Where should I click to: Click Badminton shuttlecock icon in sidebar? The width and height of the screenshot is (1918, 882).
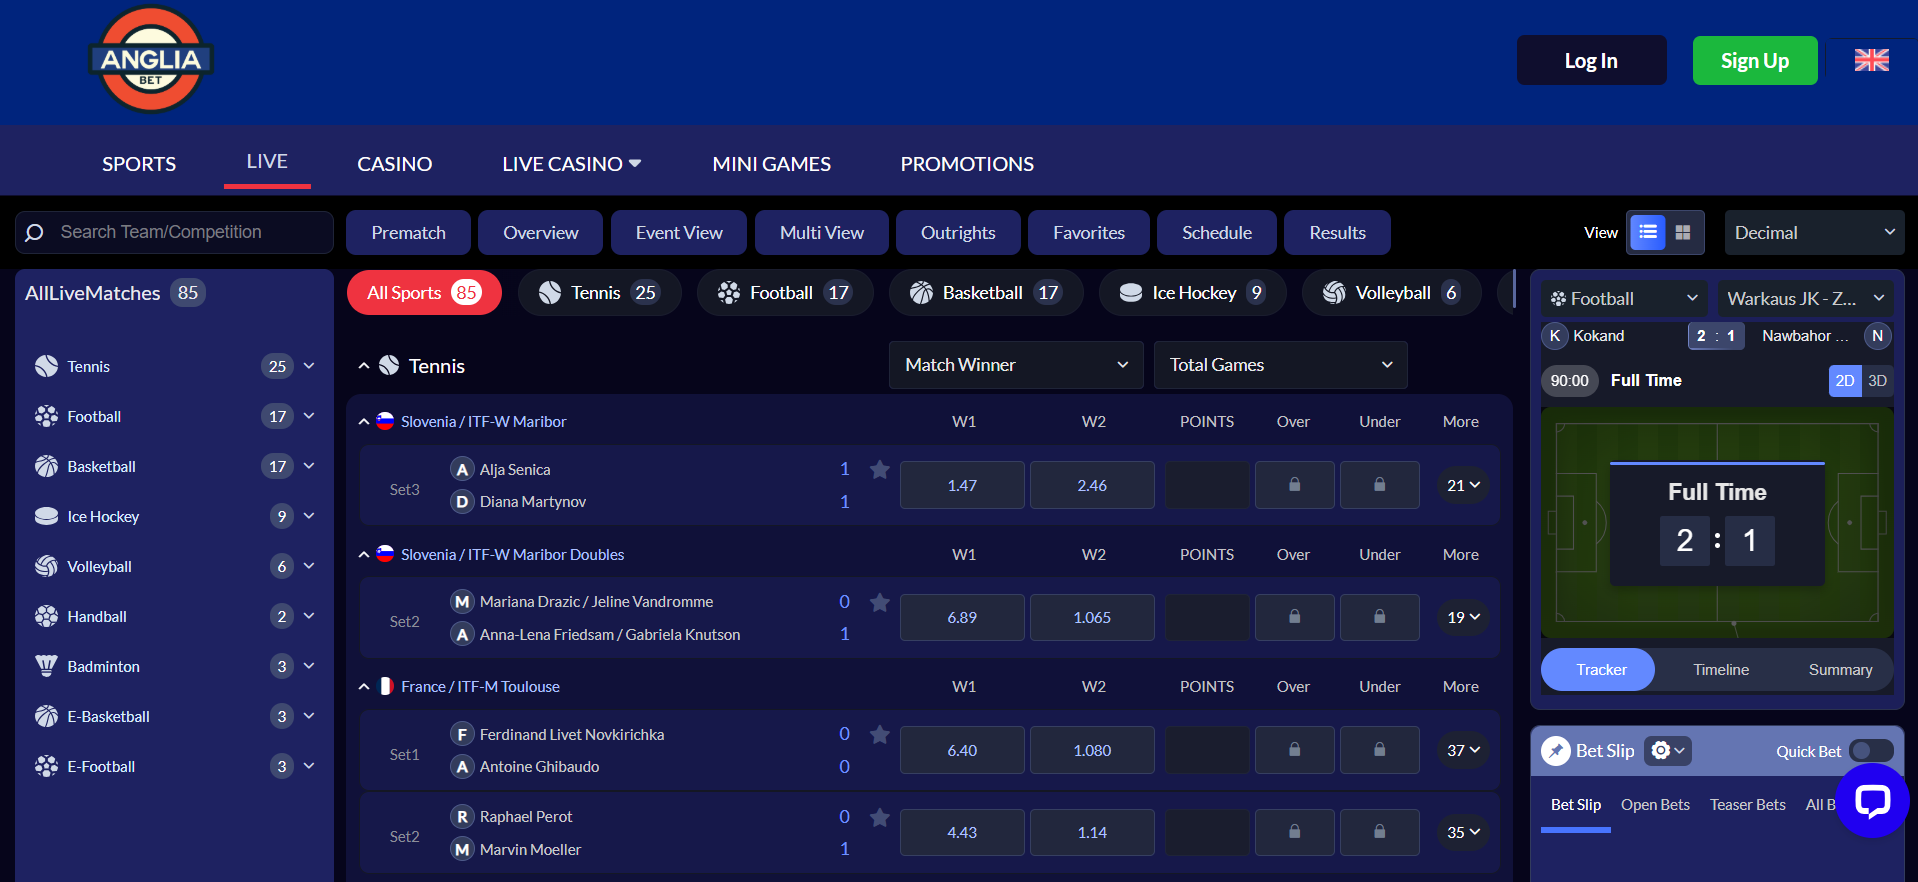click(46, 666)
